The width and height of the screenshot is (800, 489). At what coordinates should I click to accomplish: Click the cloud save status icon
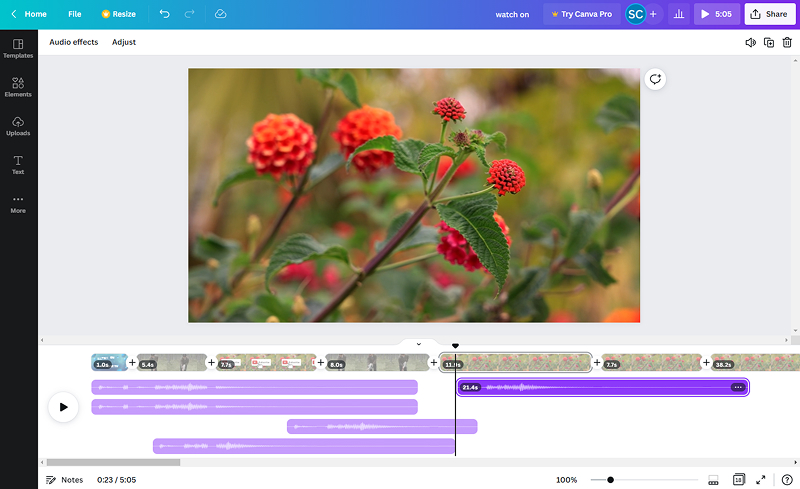220,14
